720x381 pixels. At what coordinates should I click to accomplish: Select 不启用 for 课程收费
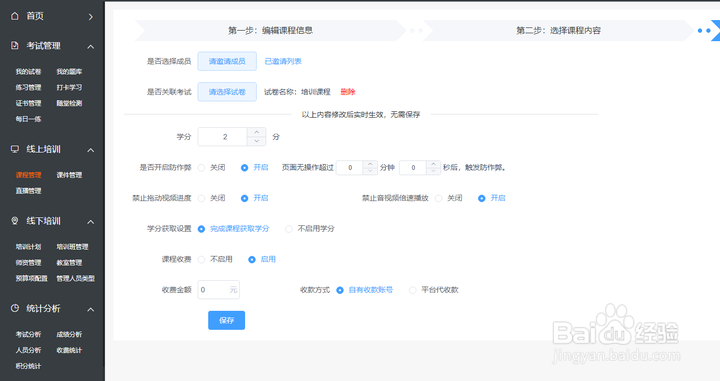click(215, 259)
